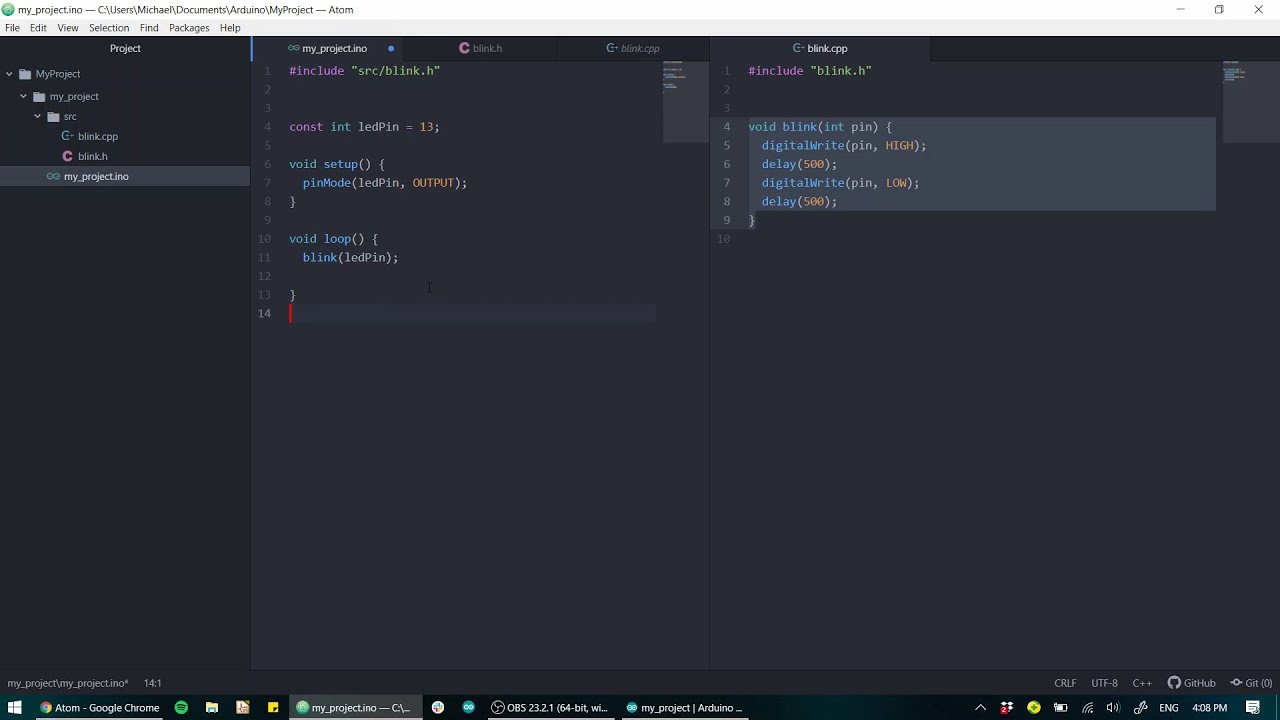1280x720 pixels.
Task: Click the blink.h C file icon in tree
Action: coord(68,156)
